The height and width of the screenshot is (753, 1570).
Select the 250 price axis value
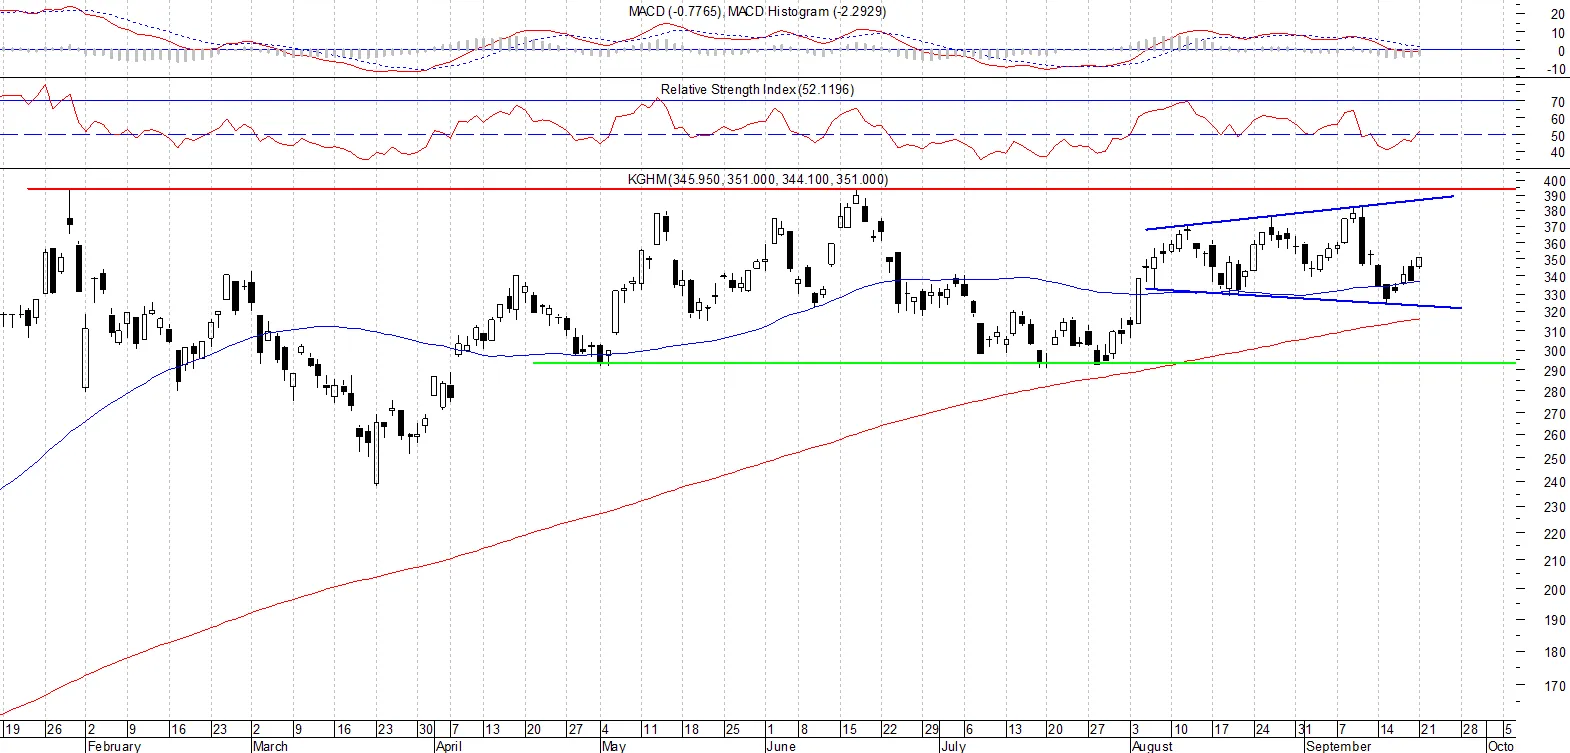1555,459
